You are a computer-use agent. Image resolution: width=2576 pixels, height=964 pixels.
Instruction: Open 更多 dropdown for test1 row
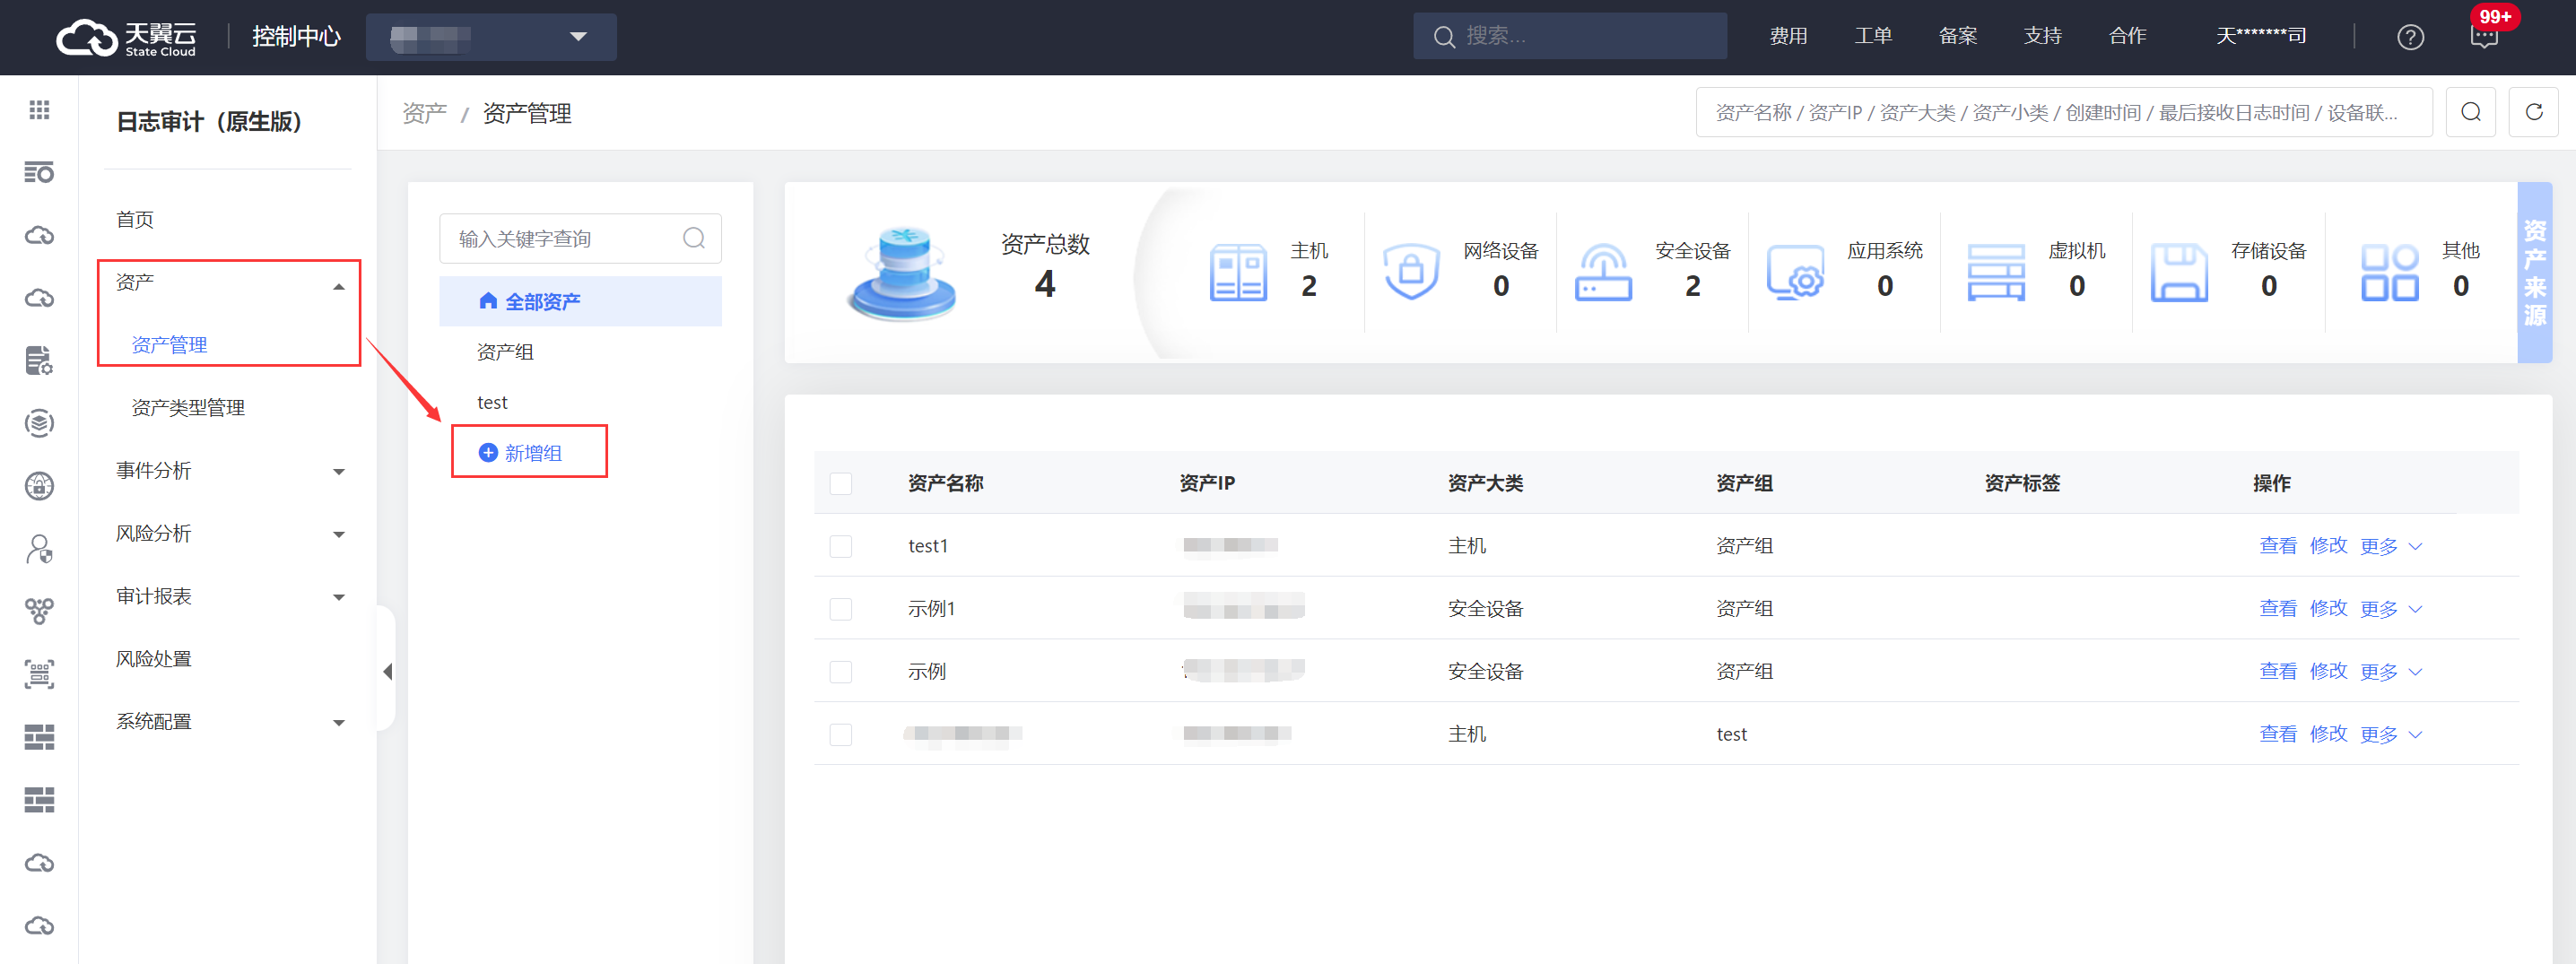point(2390,546)
